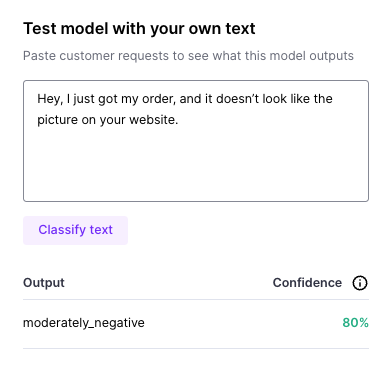
Task: Click the word "outputs" in the subtitle
Action: point(331,56)
